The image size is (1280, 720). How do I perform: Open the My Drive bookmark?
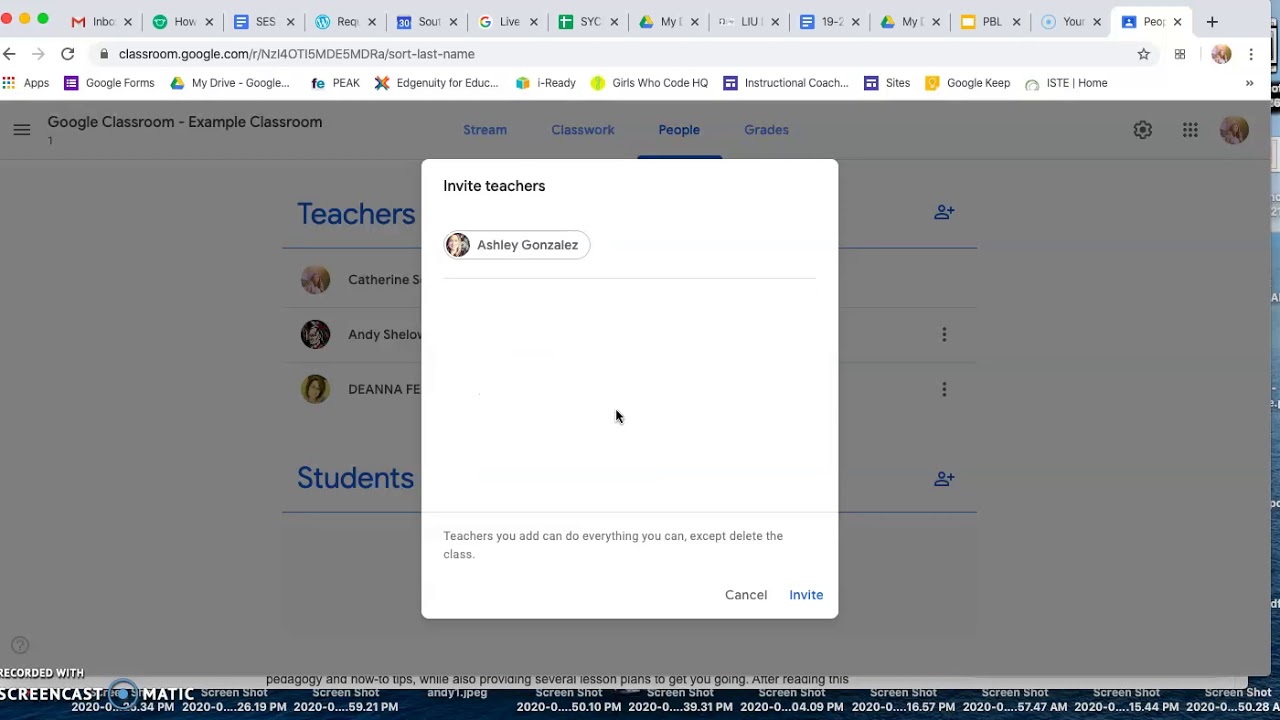tap(230, 83)
